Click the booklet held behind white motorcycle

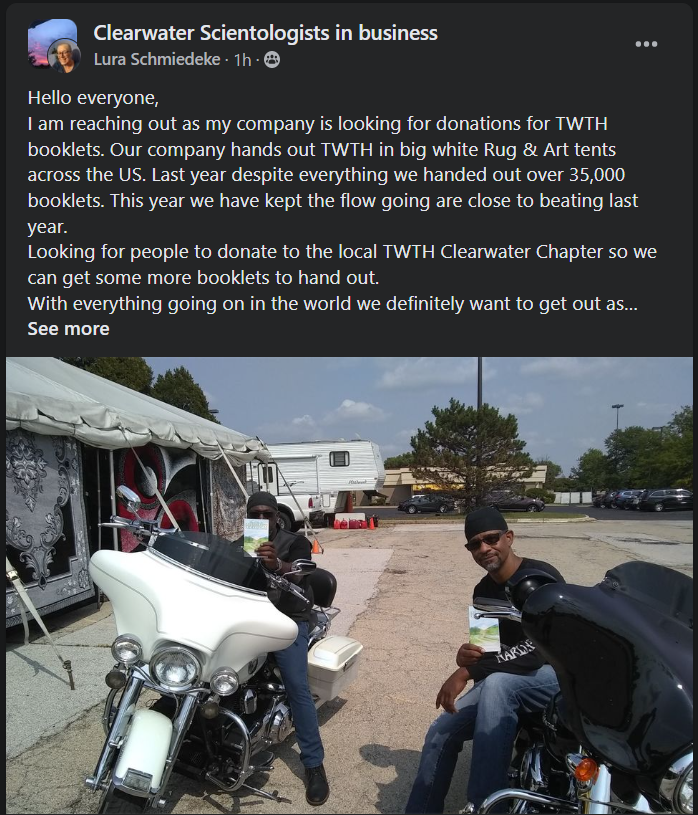click(x=256, y=536)
